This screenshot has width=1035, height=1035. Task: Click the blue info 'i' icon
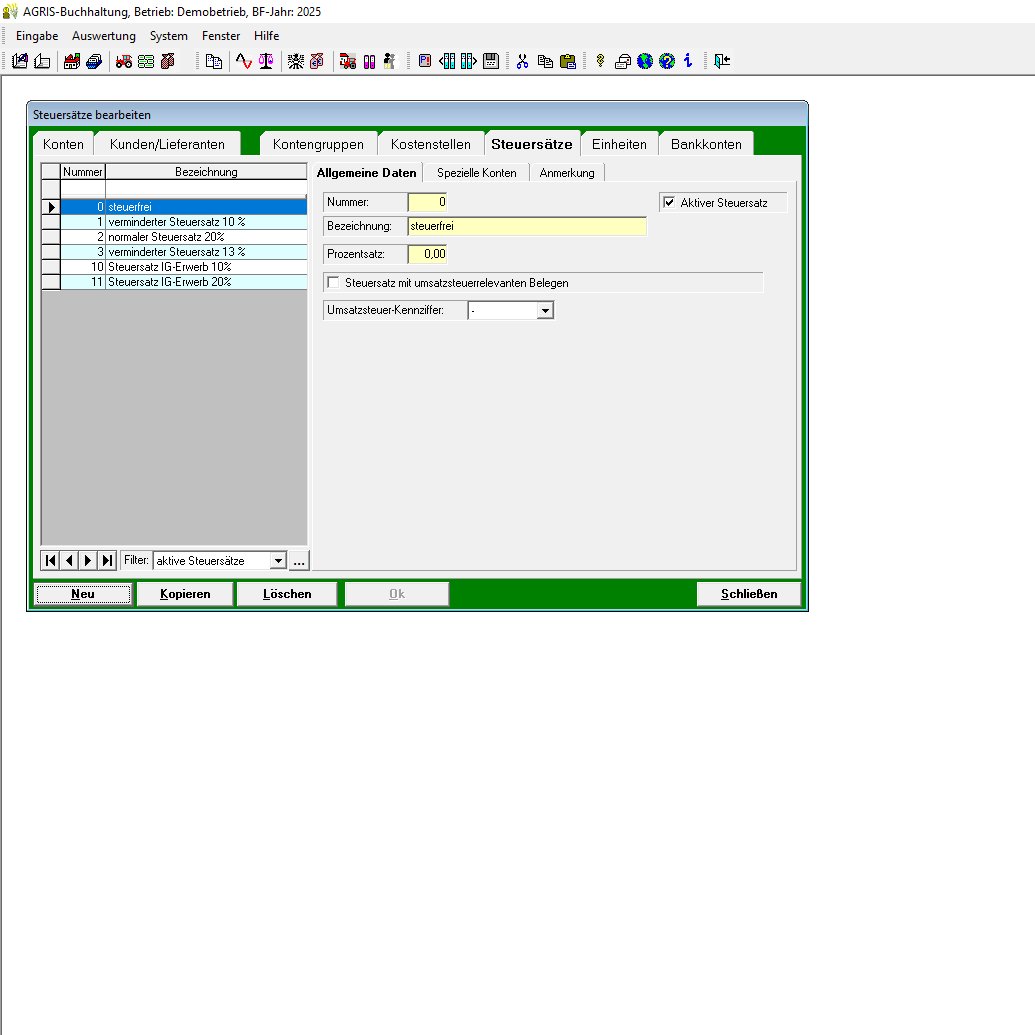[688, 61]
